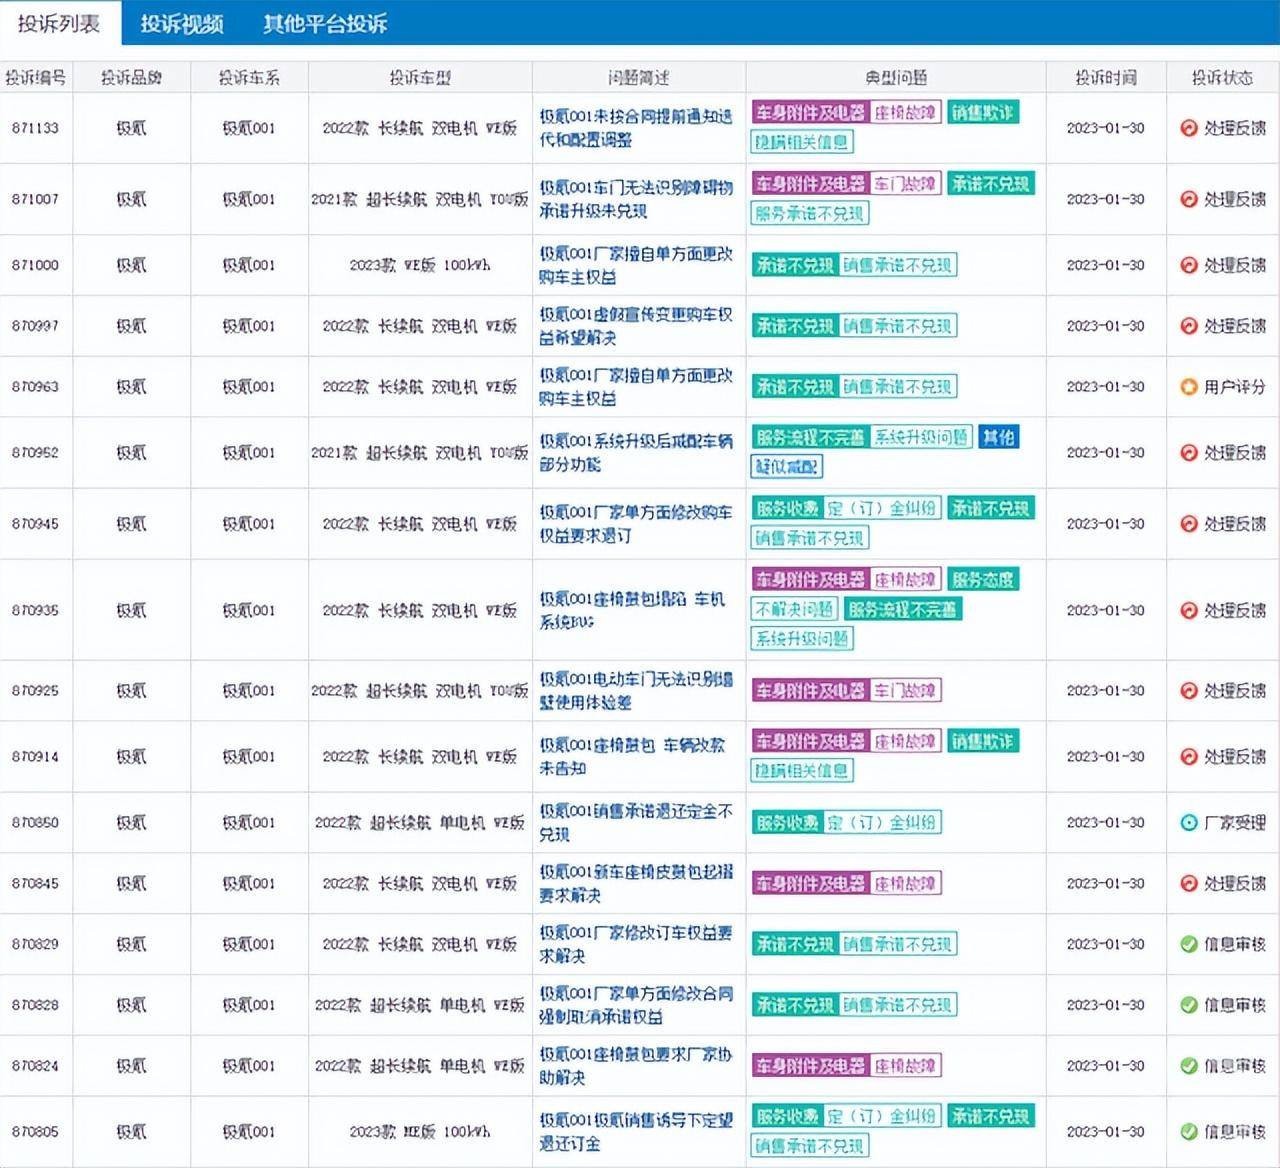
Task: Click the car model cell in row 870952
Action: click(x=420, y=453)
